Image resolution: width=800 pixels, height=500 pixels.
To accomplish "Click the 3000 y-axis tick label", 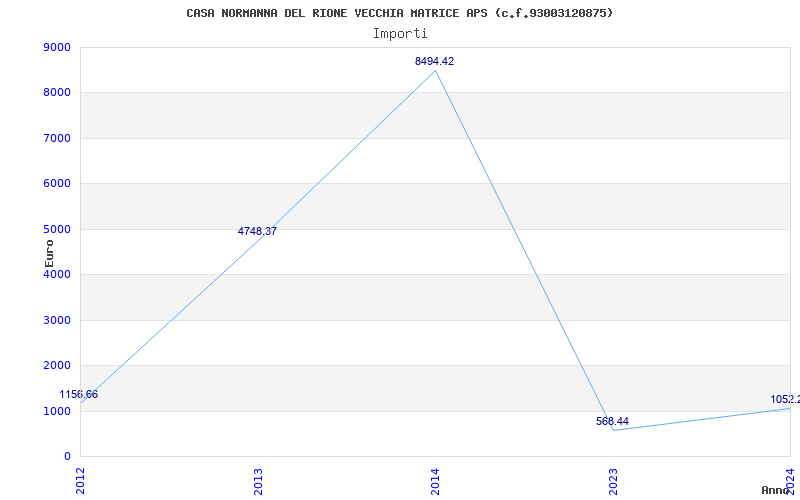I will coord(57,320).
